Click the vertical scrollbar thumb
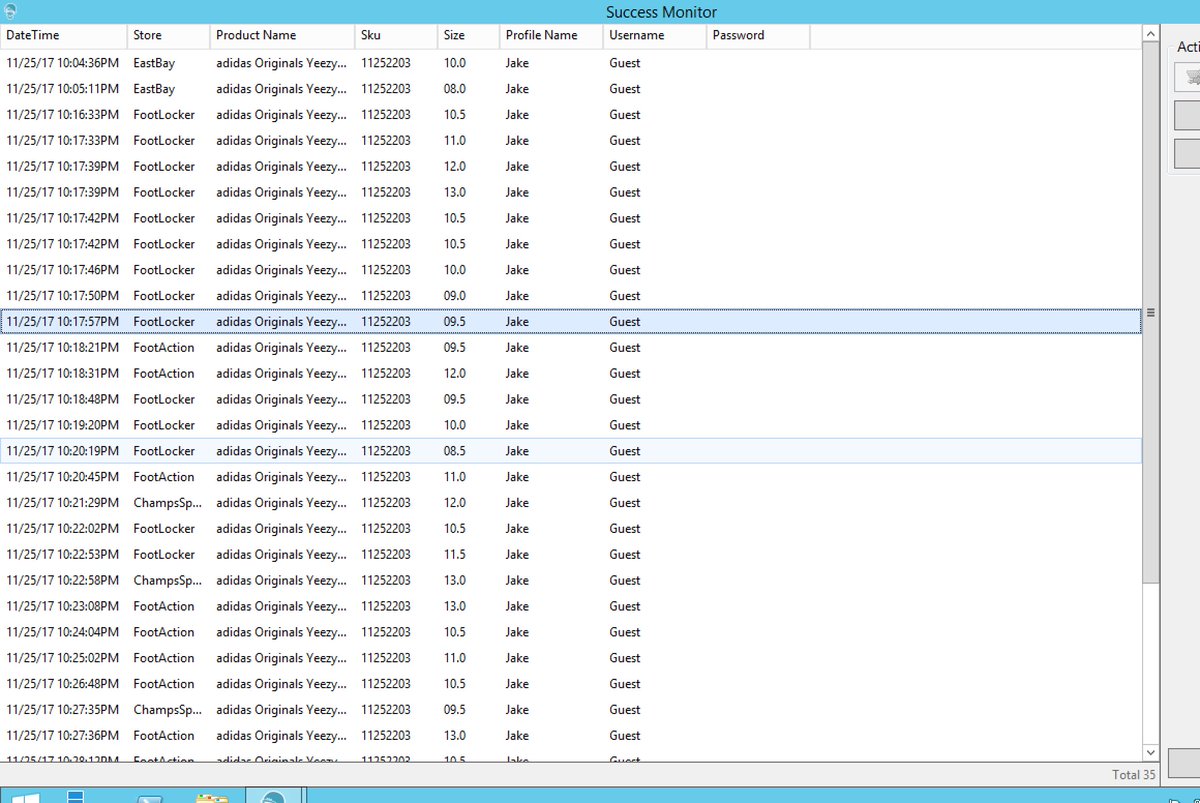1200x803 pixels. (1150, 313)
